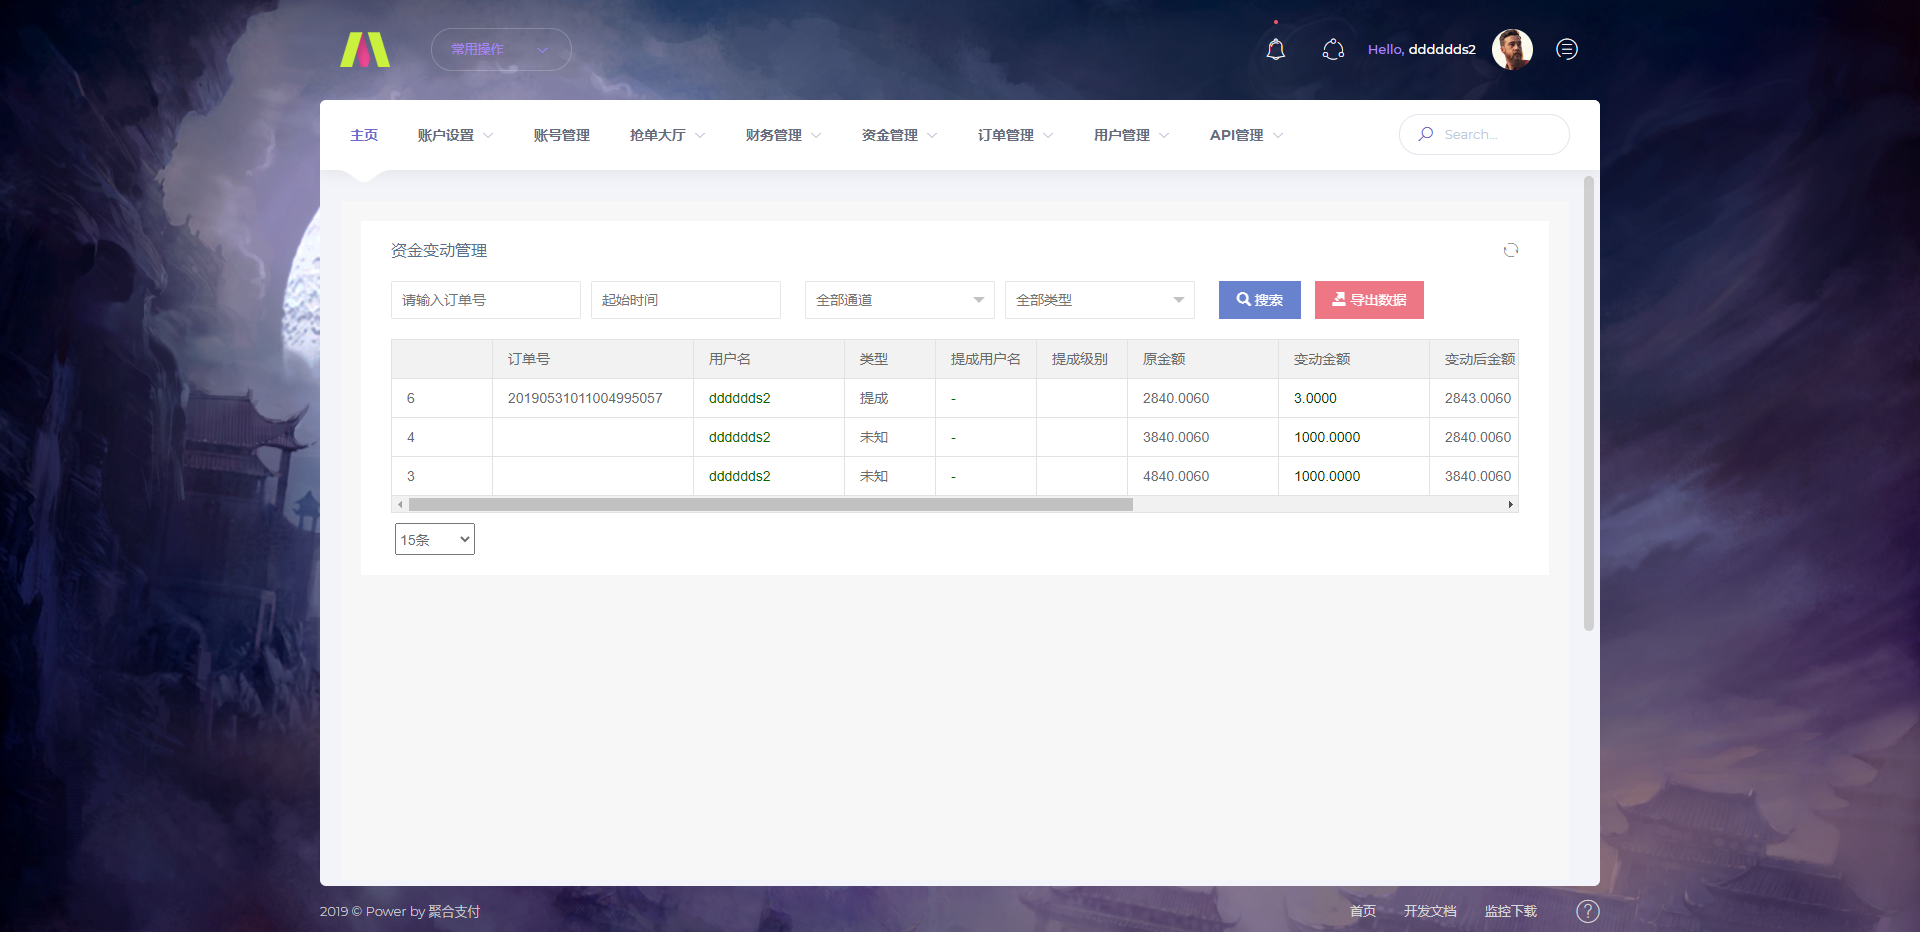Click the Hello, dddddds2 greeting

tap(1422, 49)
